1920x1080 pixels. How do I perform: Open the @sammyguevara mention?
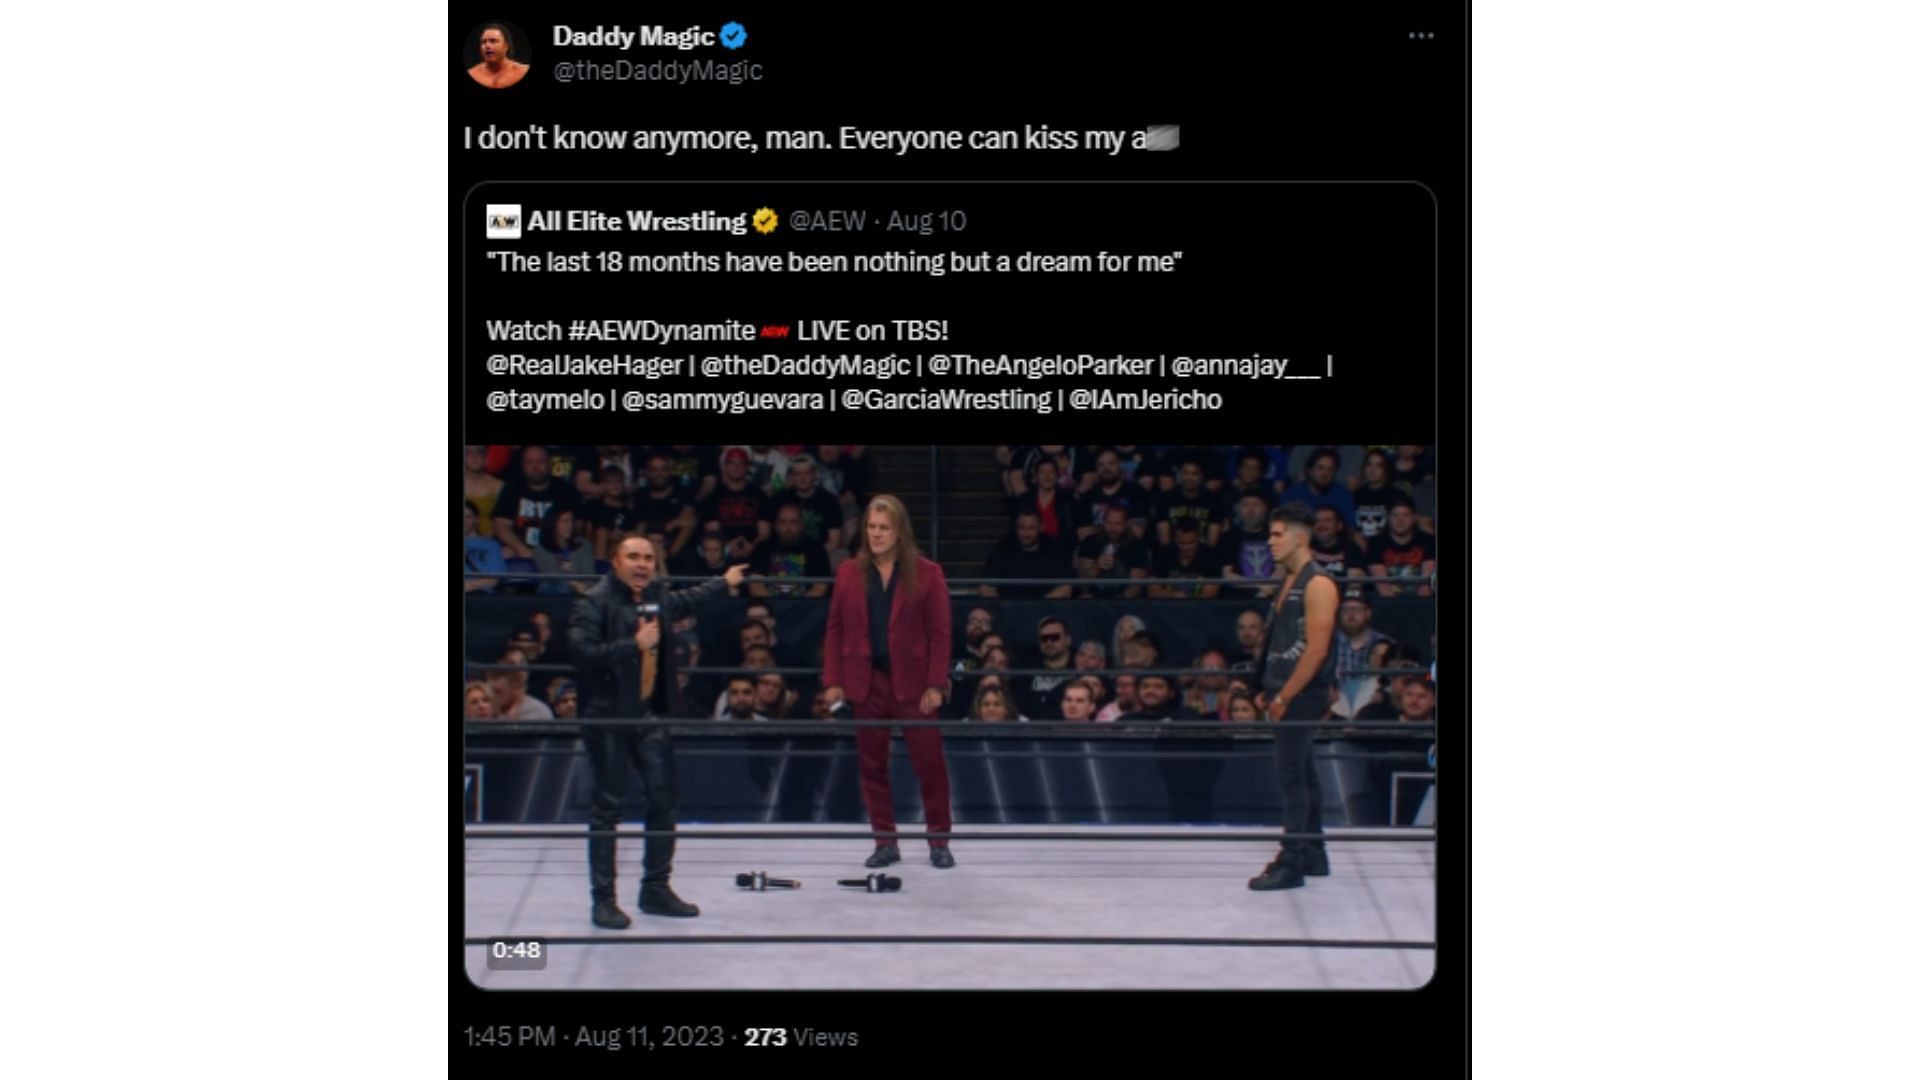pyautogui.click(x=722, y=400)
